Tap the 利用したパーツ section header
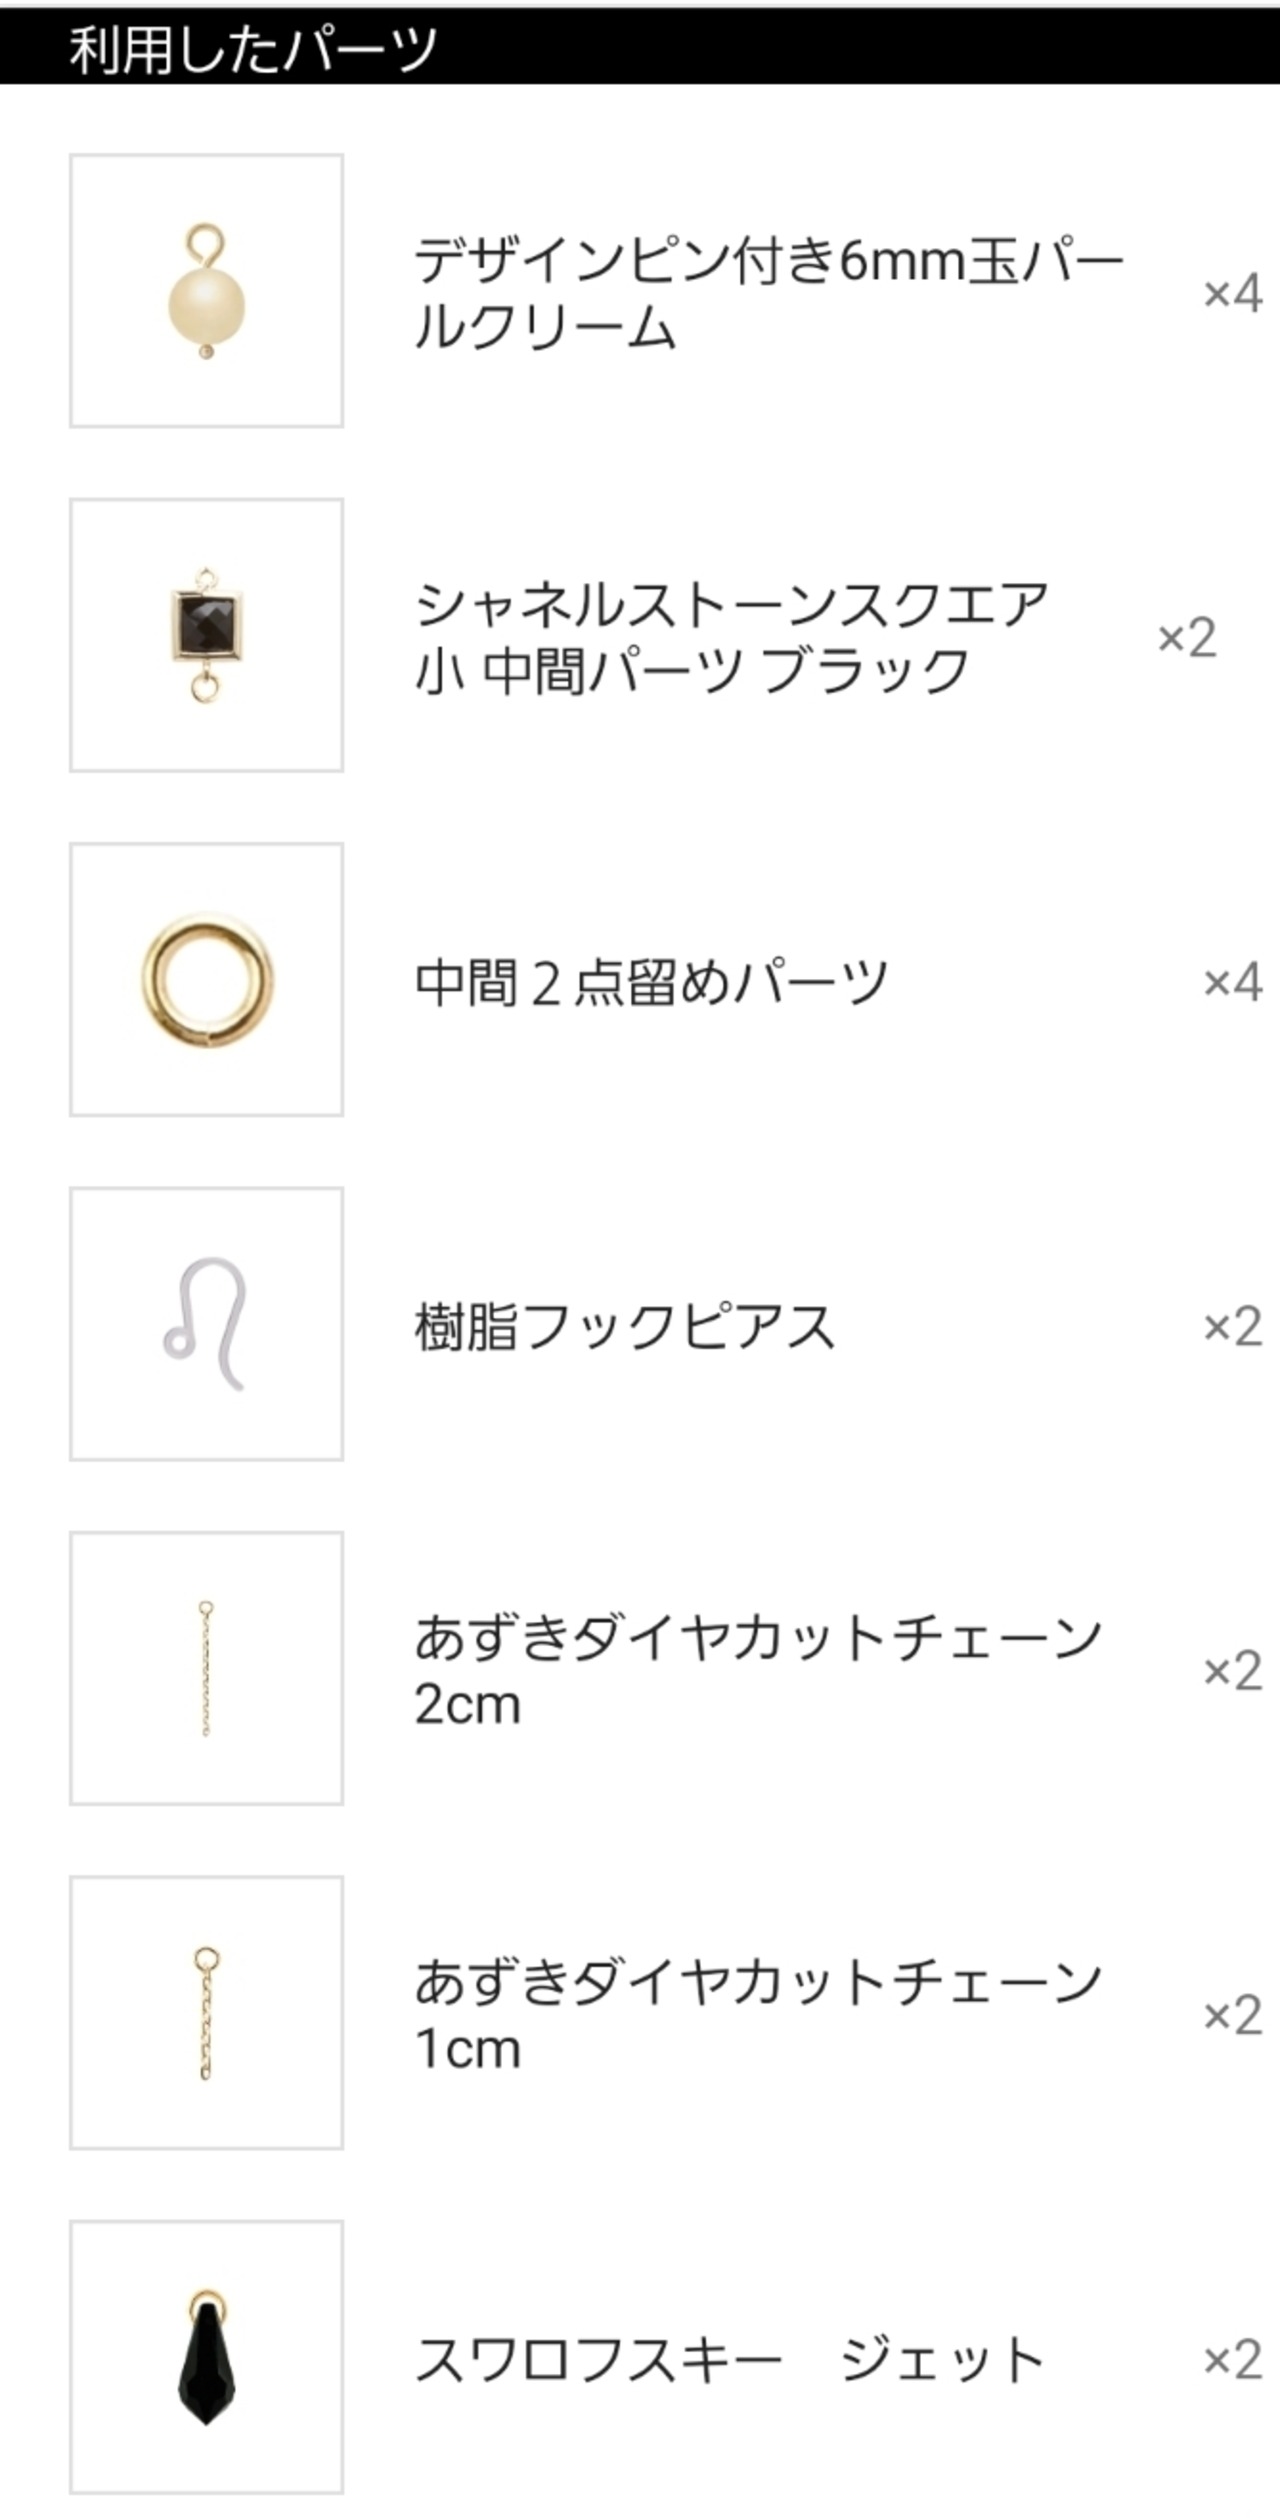Viewport: 1280px width, 2518px height. [253, 48]
